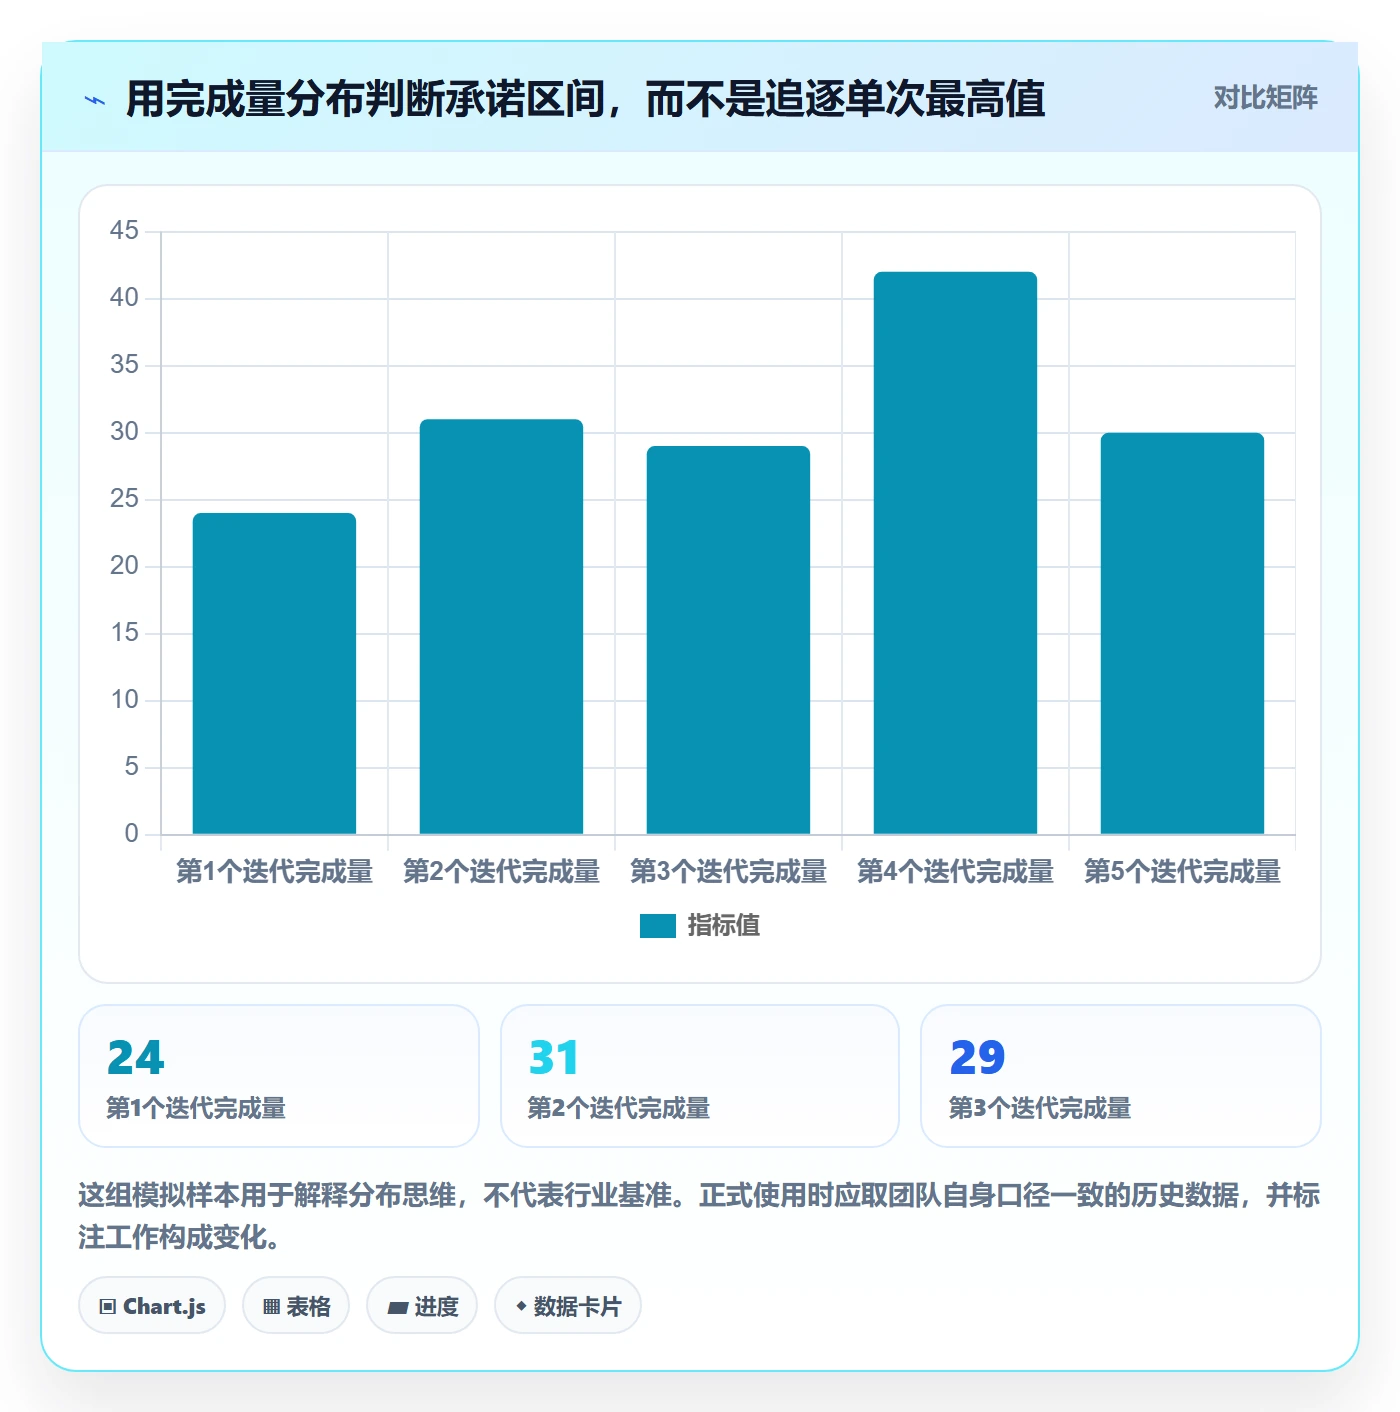
Task: Click the 指标值 legend label
Action: coord(724,926)
